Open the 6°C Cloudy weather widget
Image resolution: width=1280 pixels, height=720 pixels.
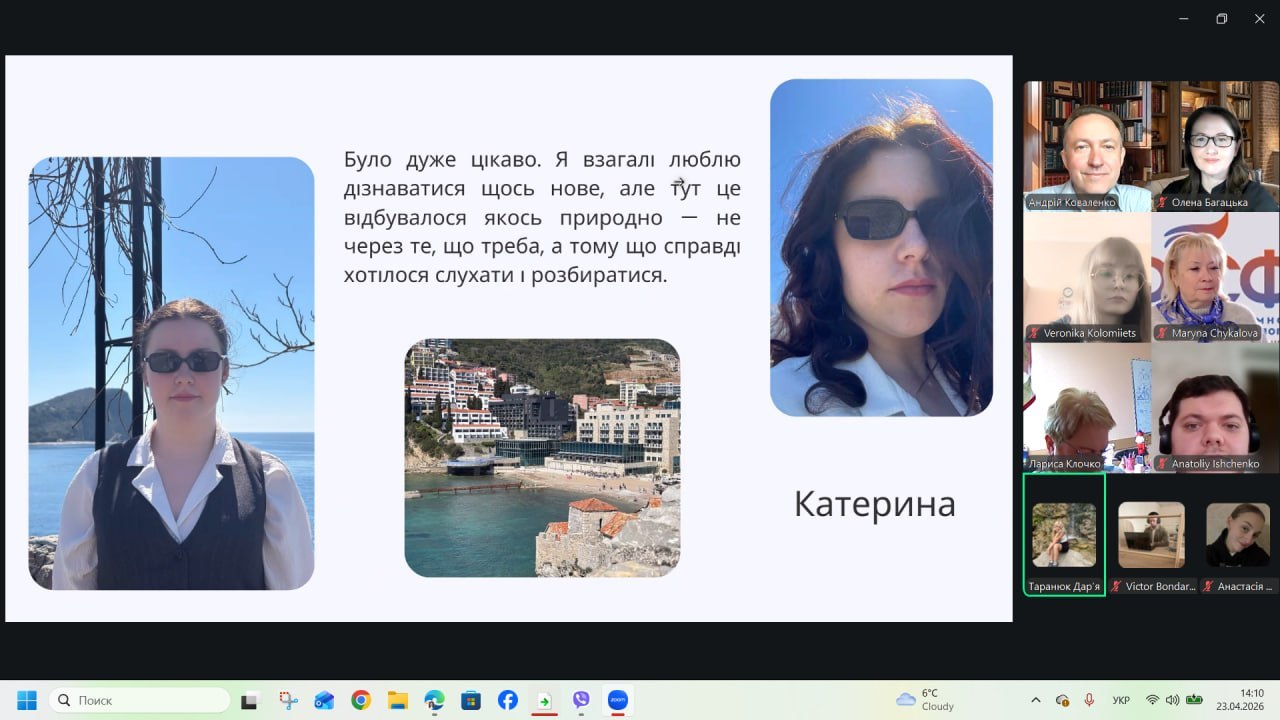[926, 700]
